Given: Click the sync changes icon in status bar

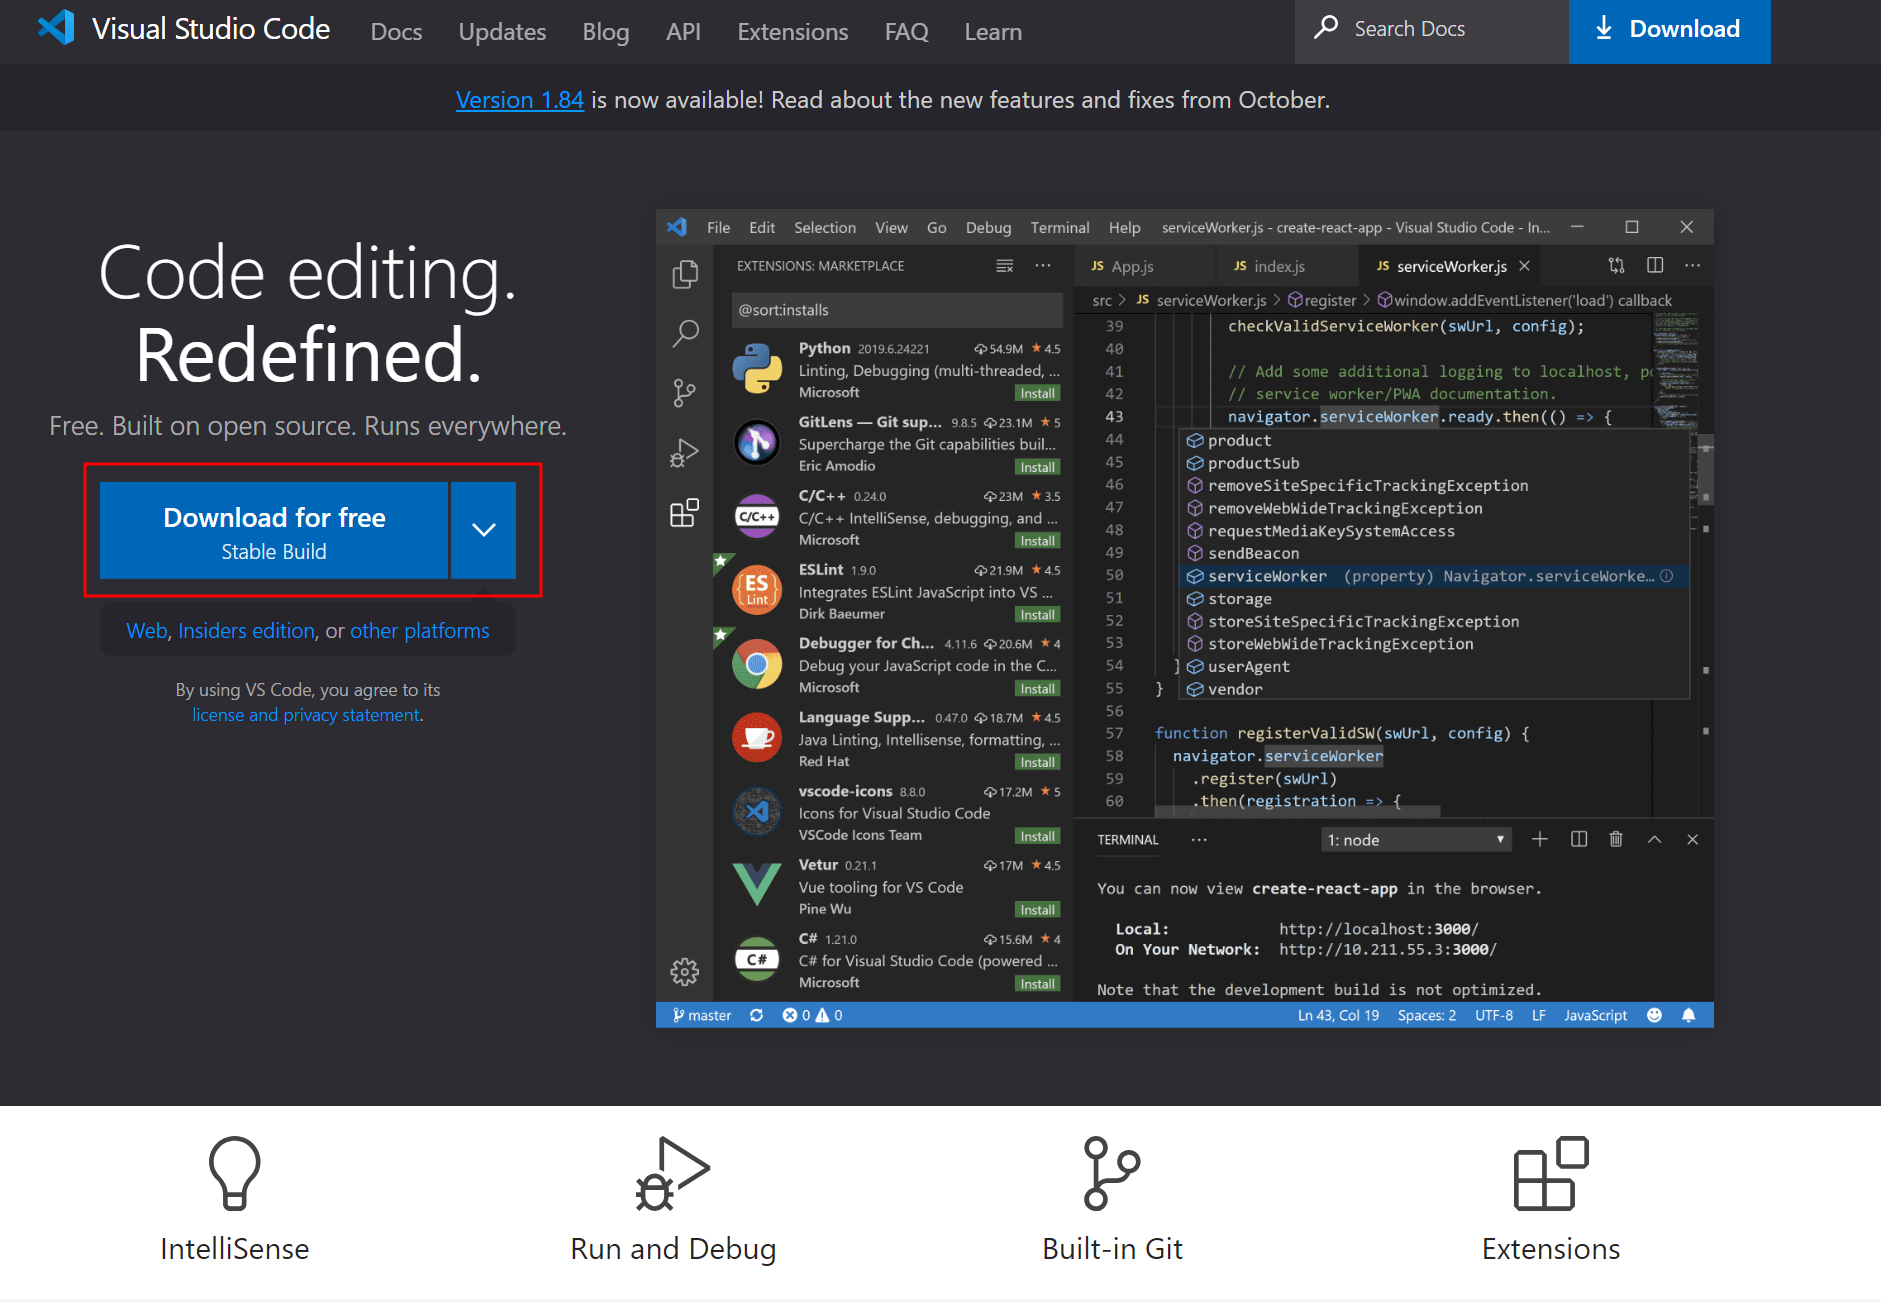Looking at the screenshot, I should coord(757,1015).
